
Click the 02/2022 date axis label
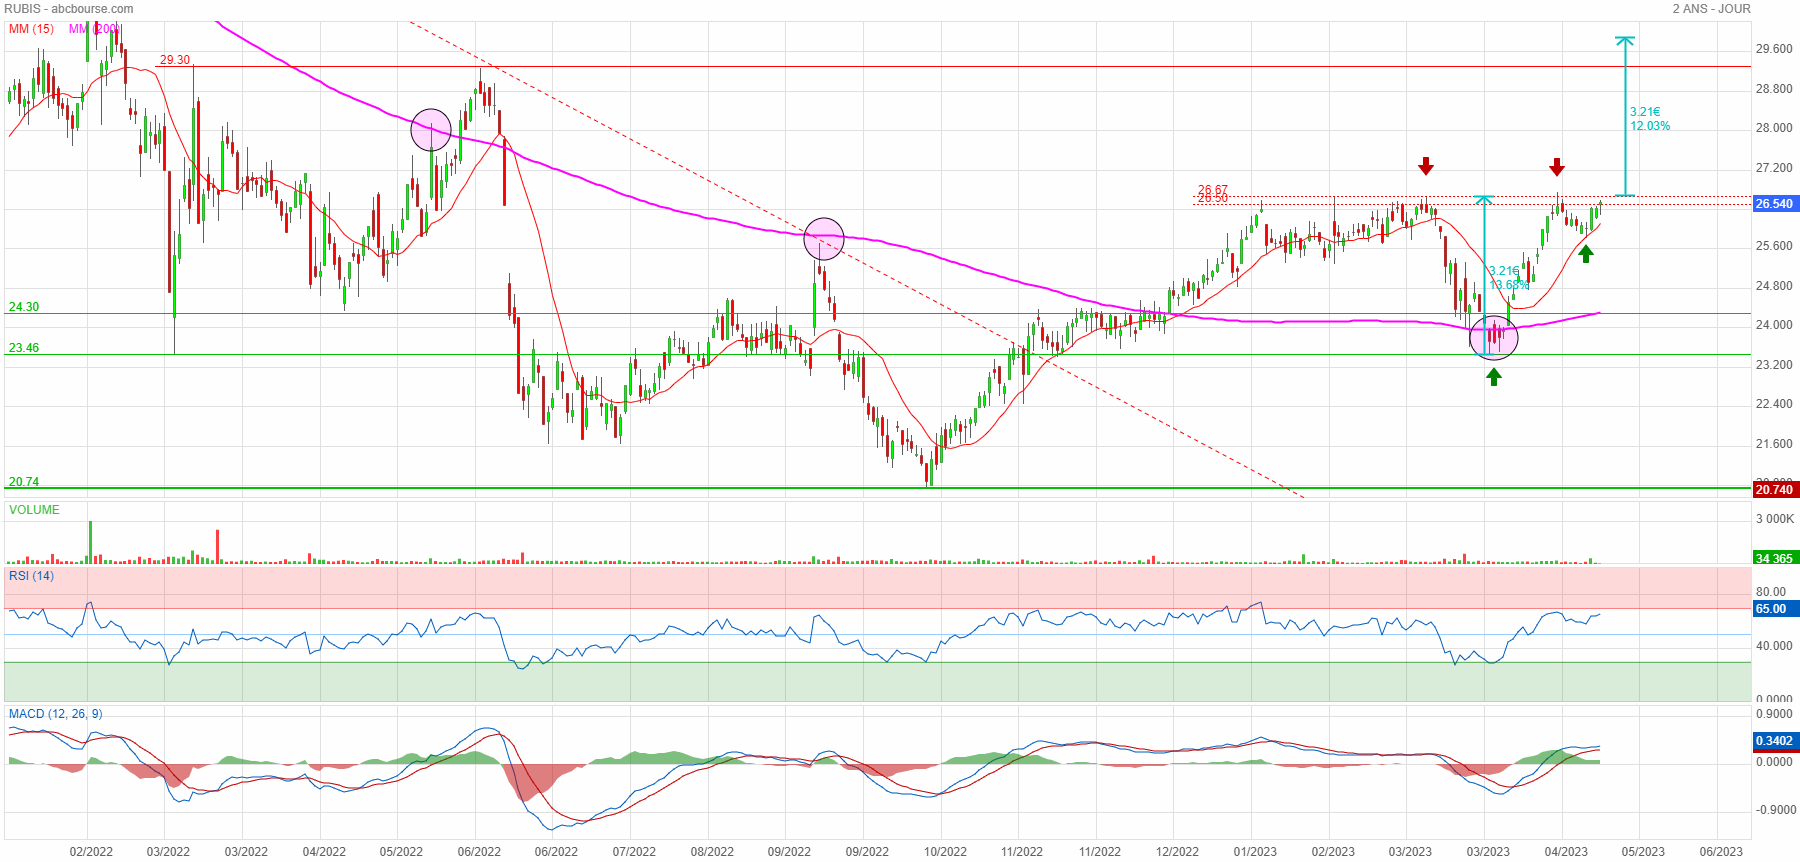point(91,852)
